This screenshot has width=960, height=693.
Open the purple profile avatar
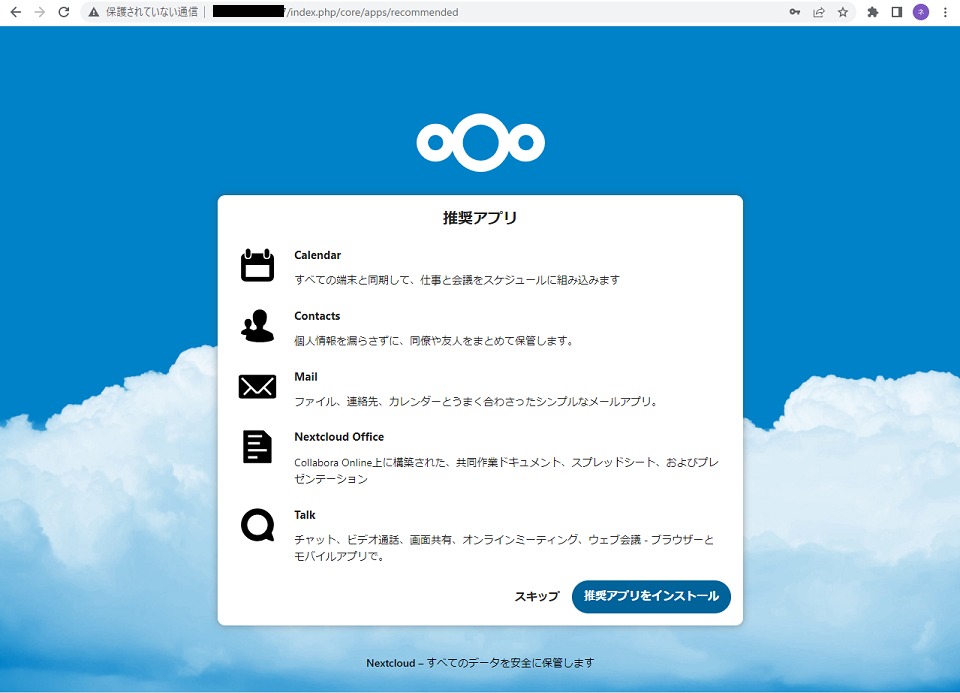coord(921,12)
